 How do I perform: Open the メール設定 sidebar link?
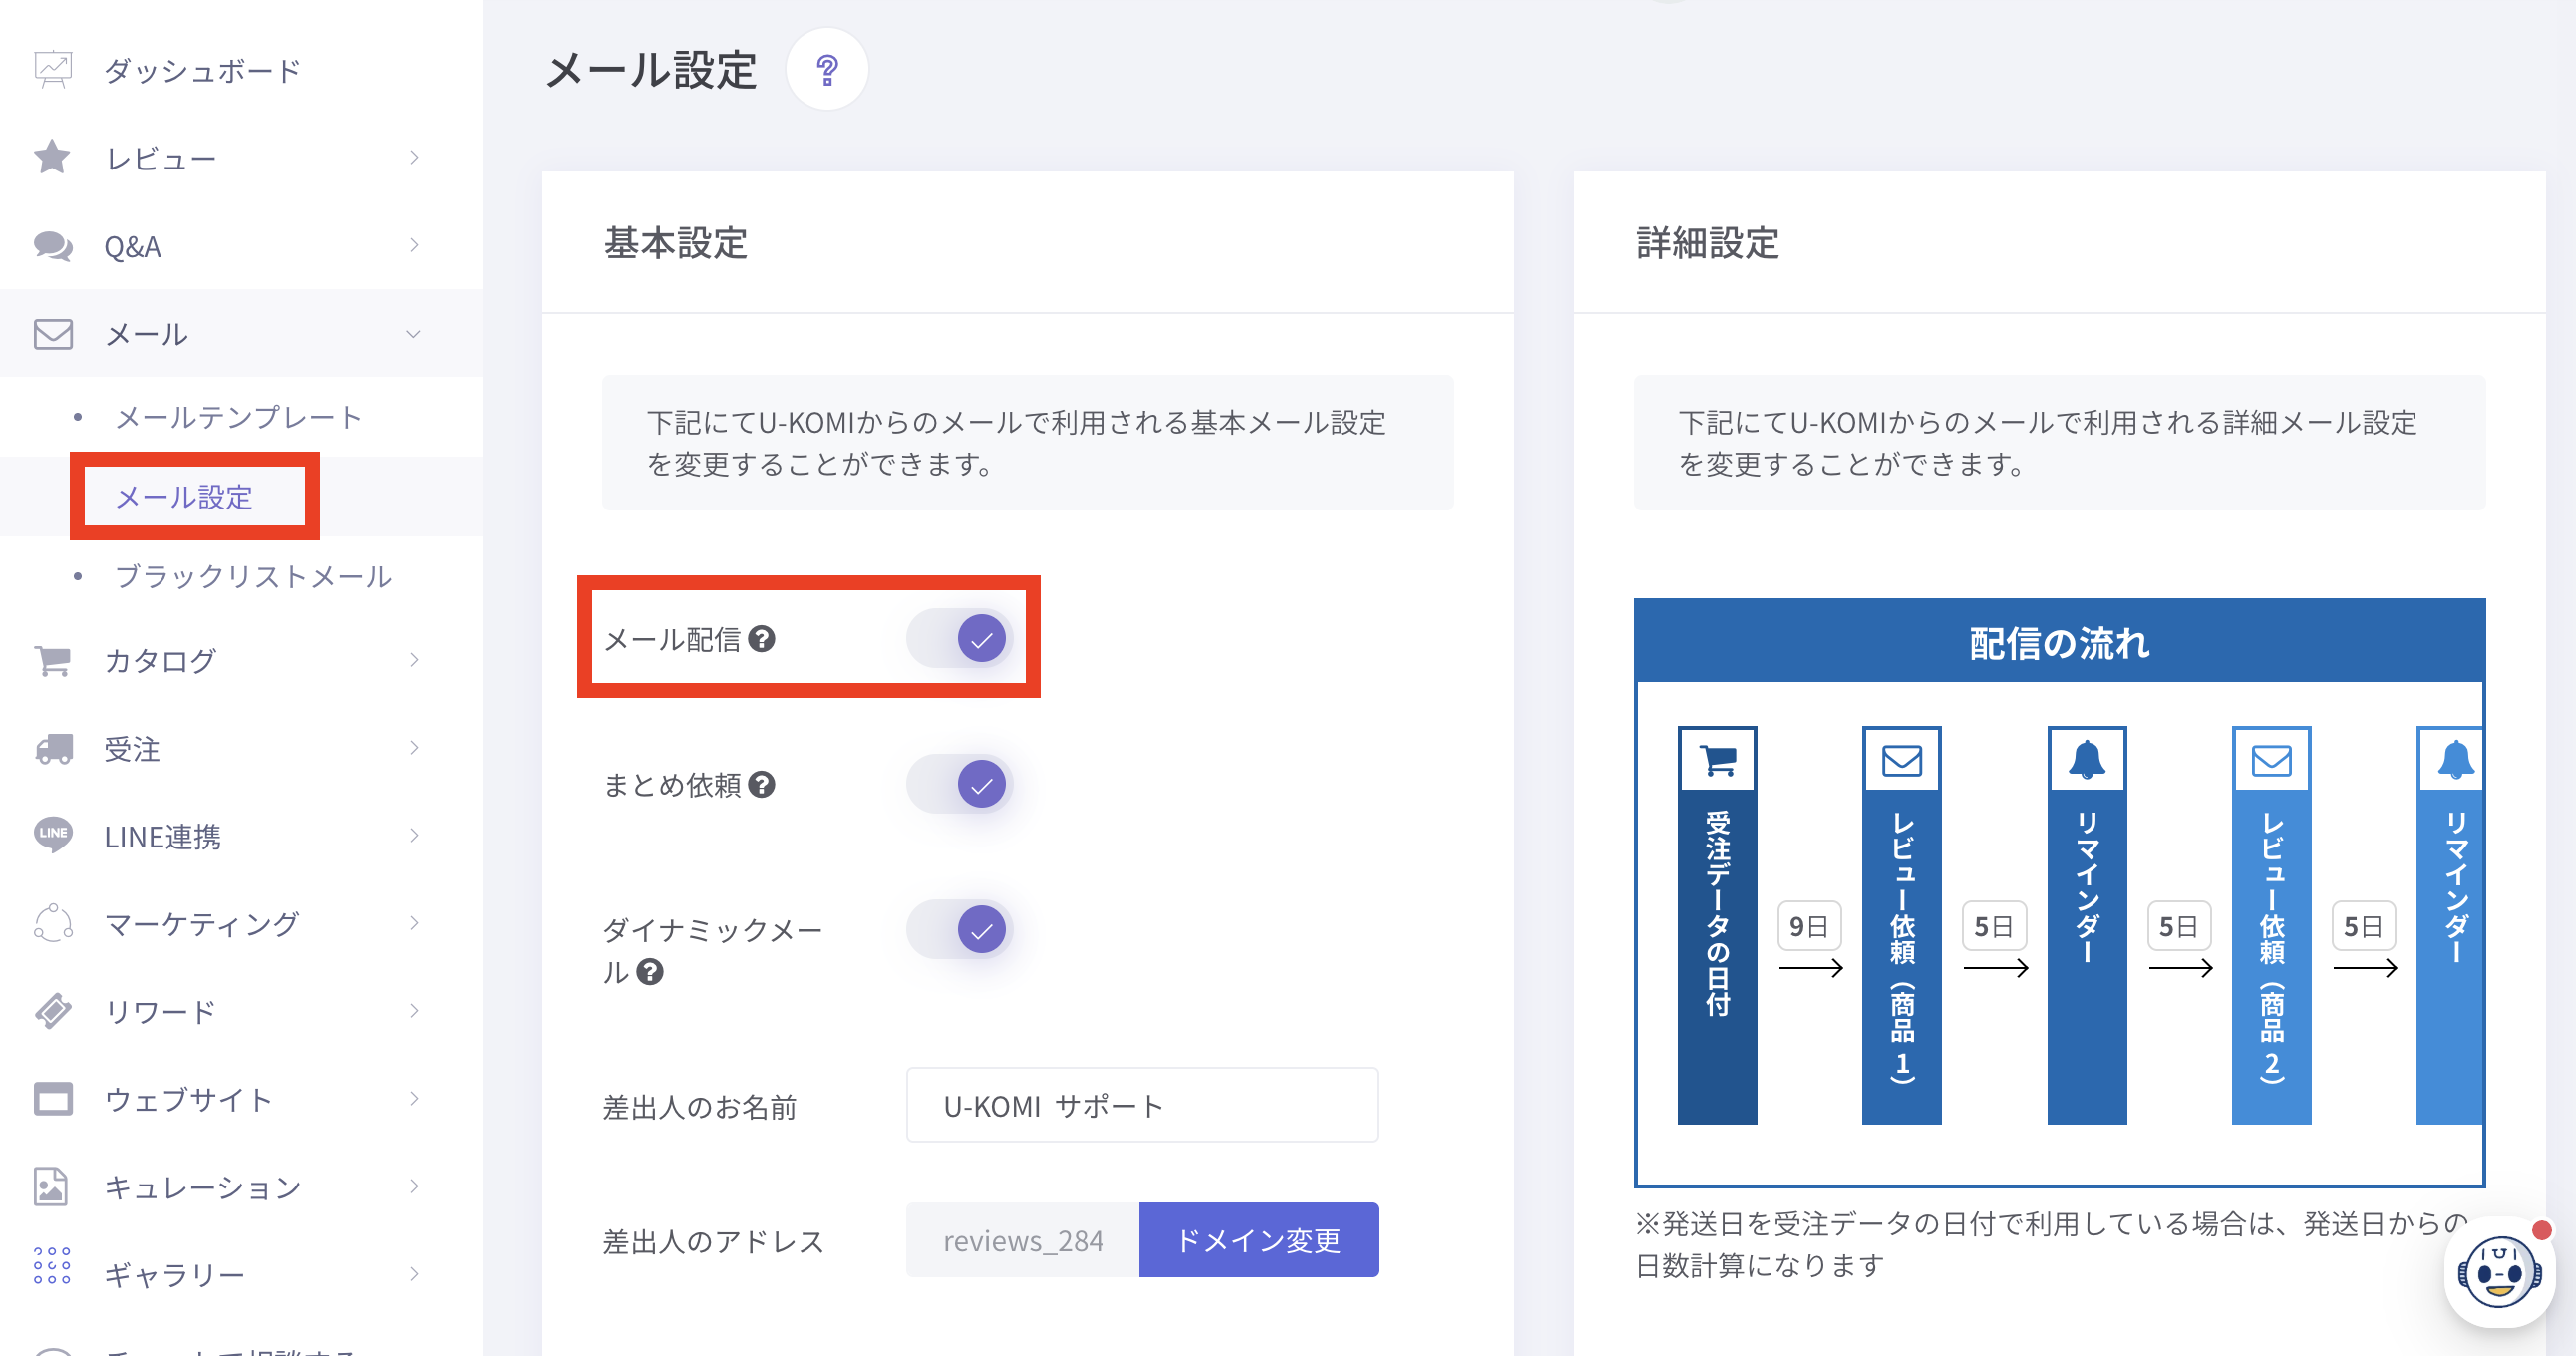click(x=185, y=497)
